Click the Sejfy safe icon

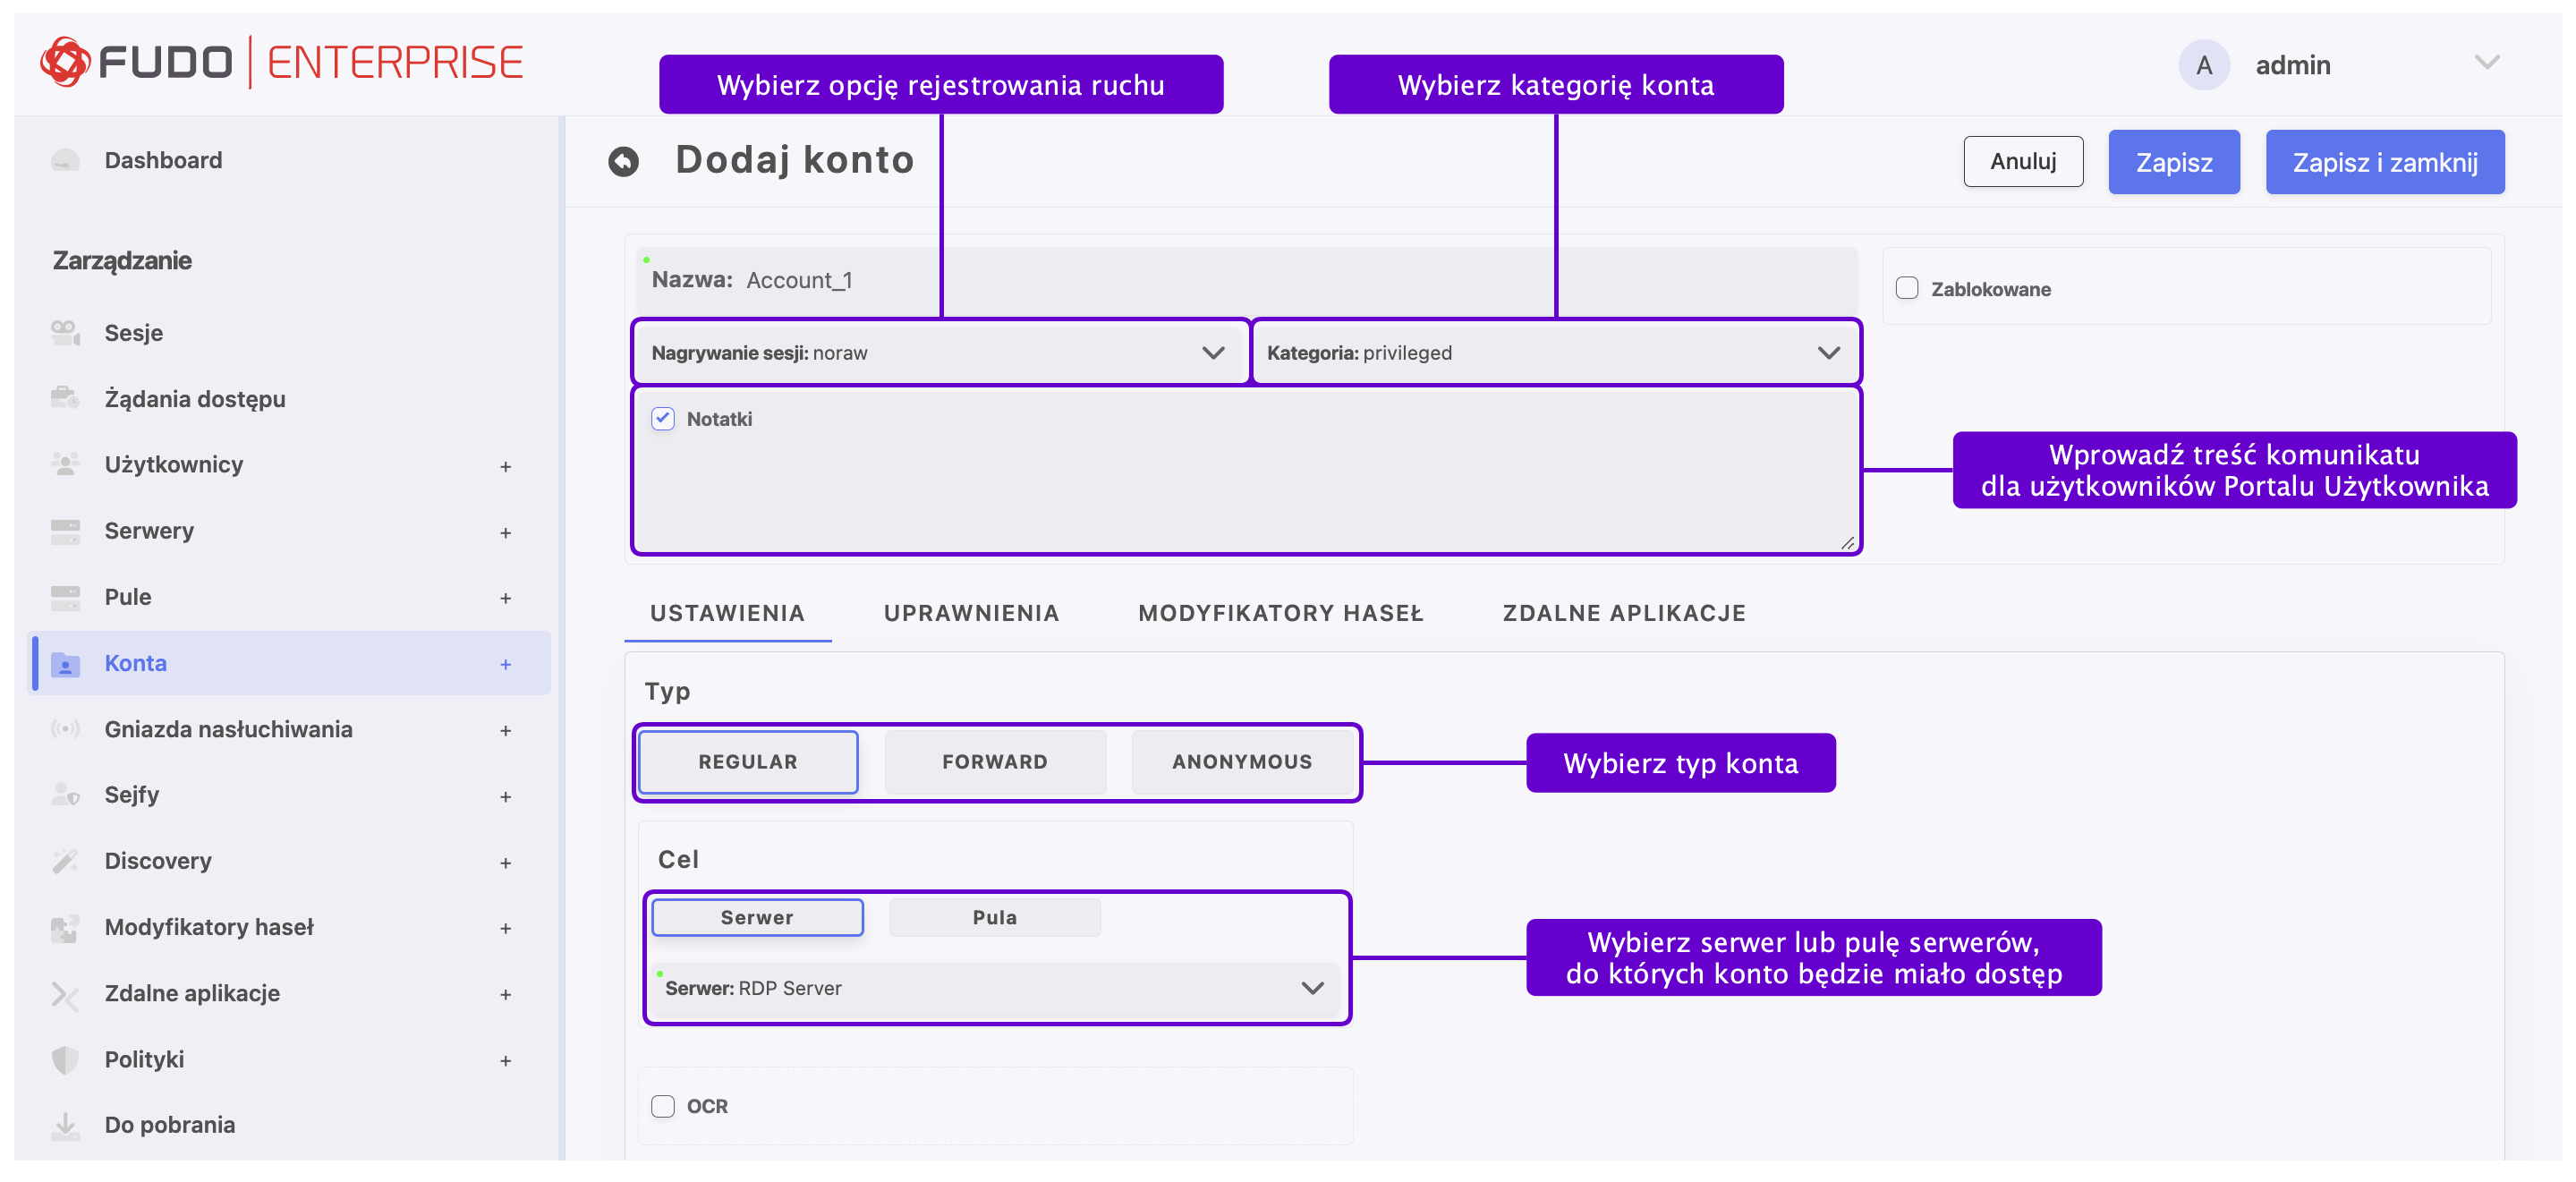tap(65, 795)
